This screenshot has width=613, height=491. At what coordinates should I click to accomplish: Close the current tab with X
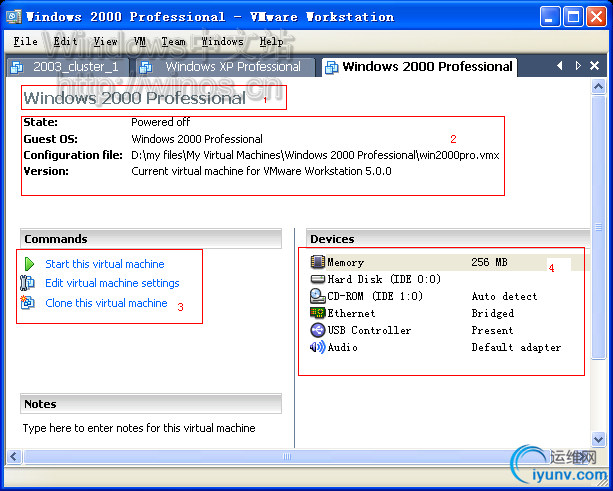595,66
